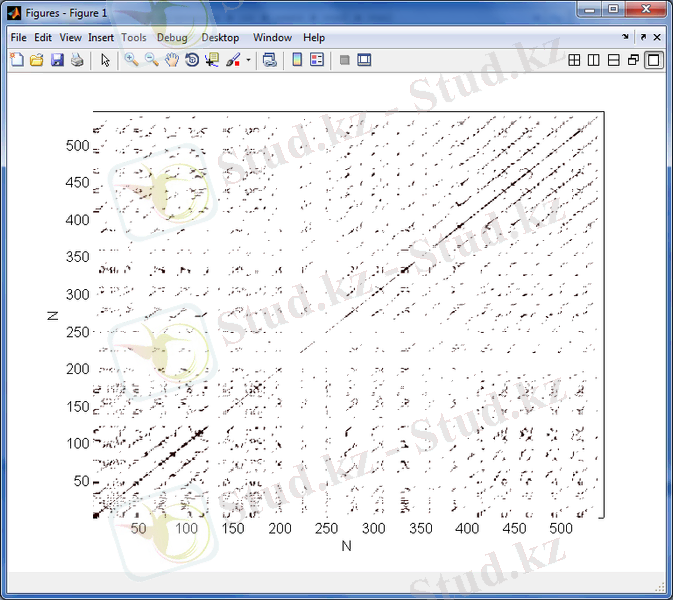Viewport: 673px width, 600px height.
Task: Select the Pan hand tool
Action: tap(172, 60)
